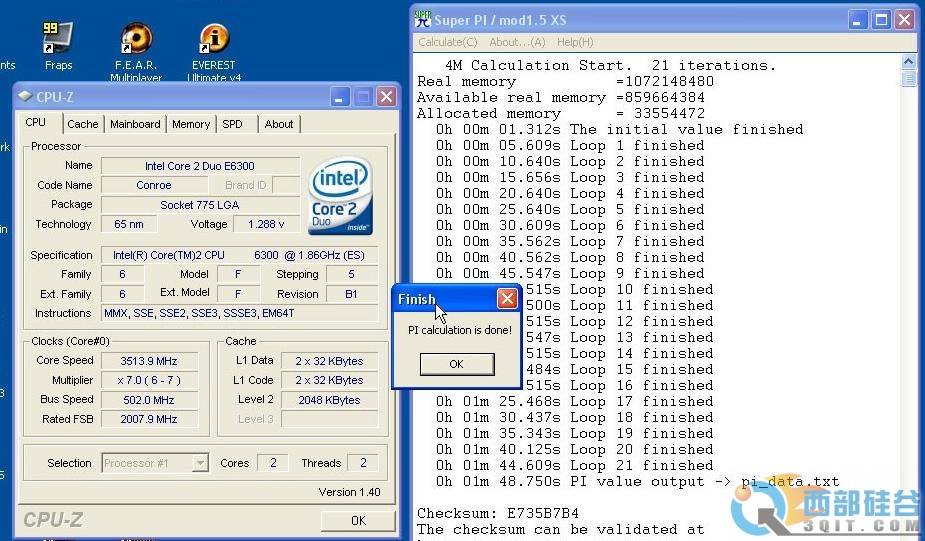Open the Calculate(C) menu

(448, 42)
